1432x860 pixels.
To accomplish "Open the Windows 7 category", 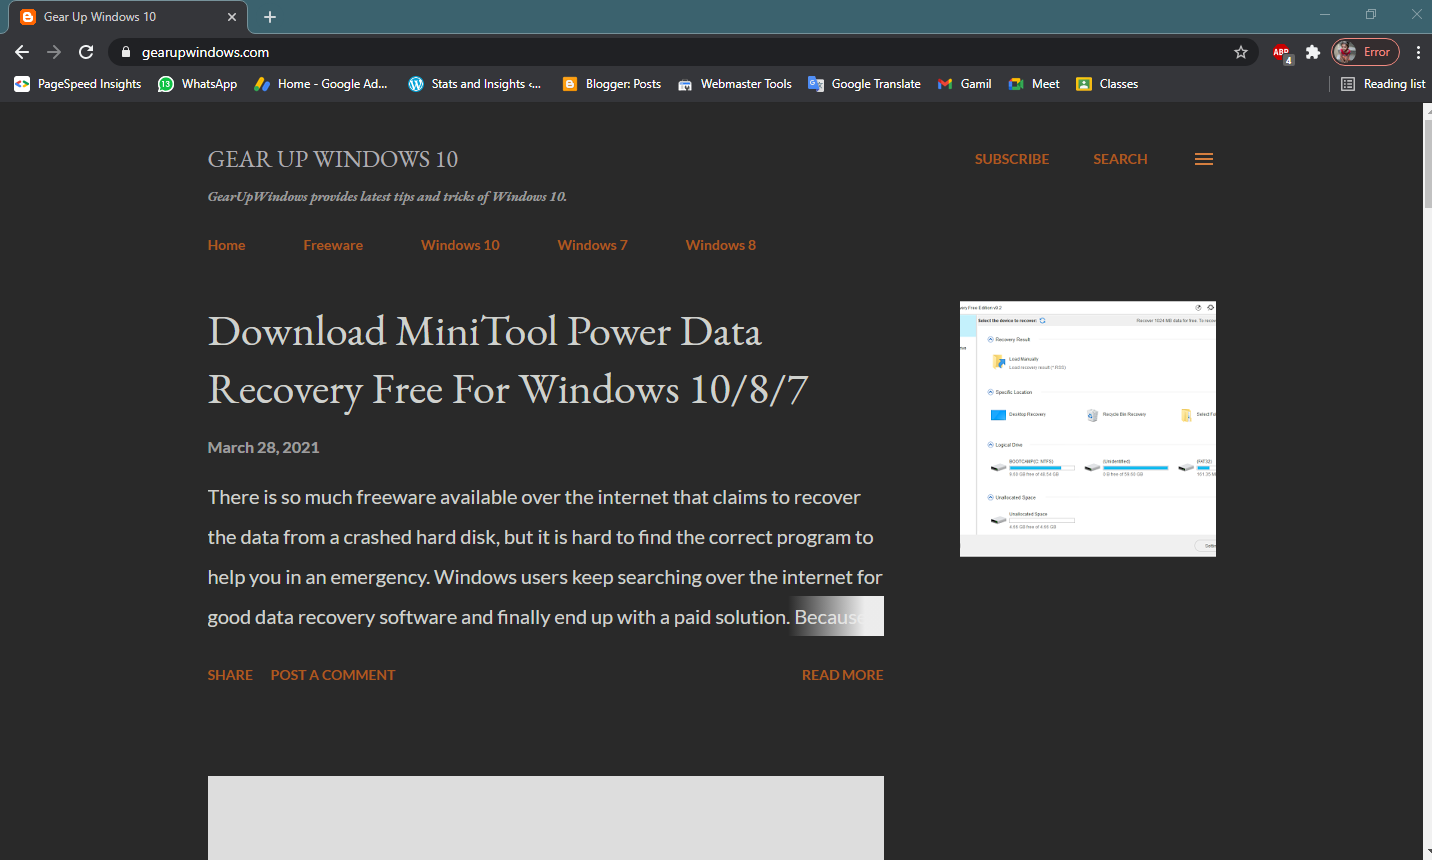I will tap(592, 245).
